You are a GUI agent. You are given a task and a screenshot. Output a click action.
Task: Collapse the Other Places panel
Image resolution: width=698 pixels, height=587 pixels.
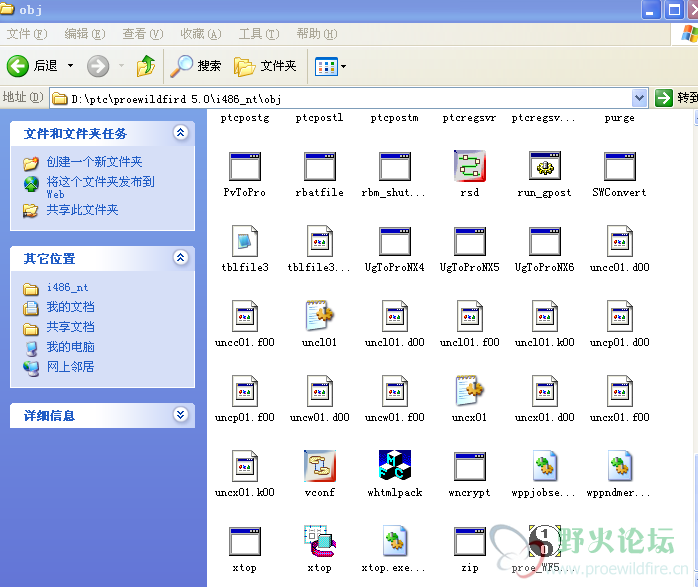point(180,258)
